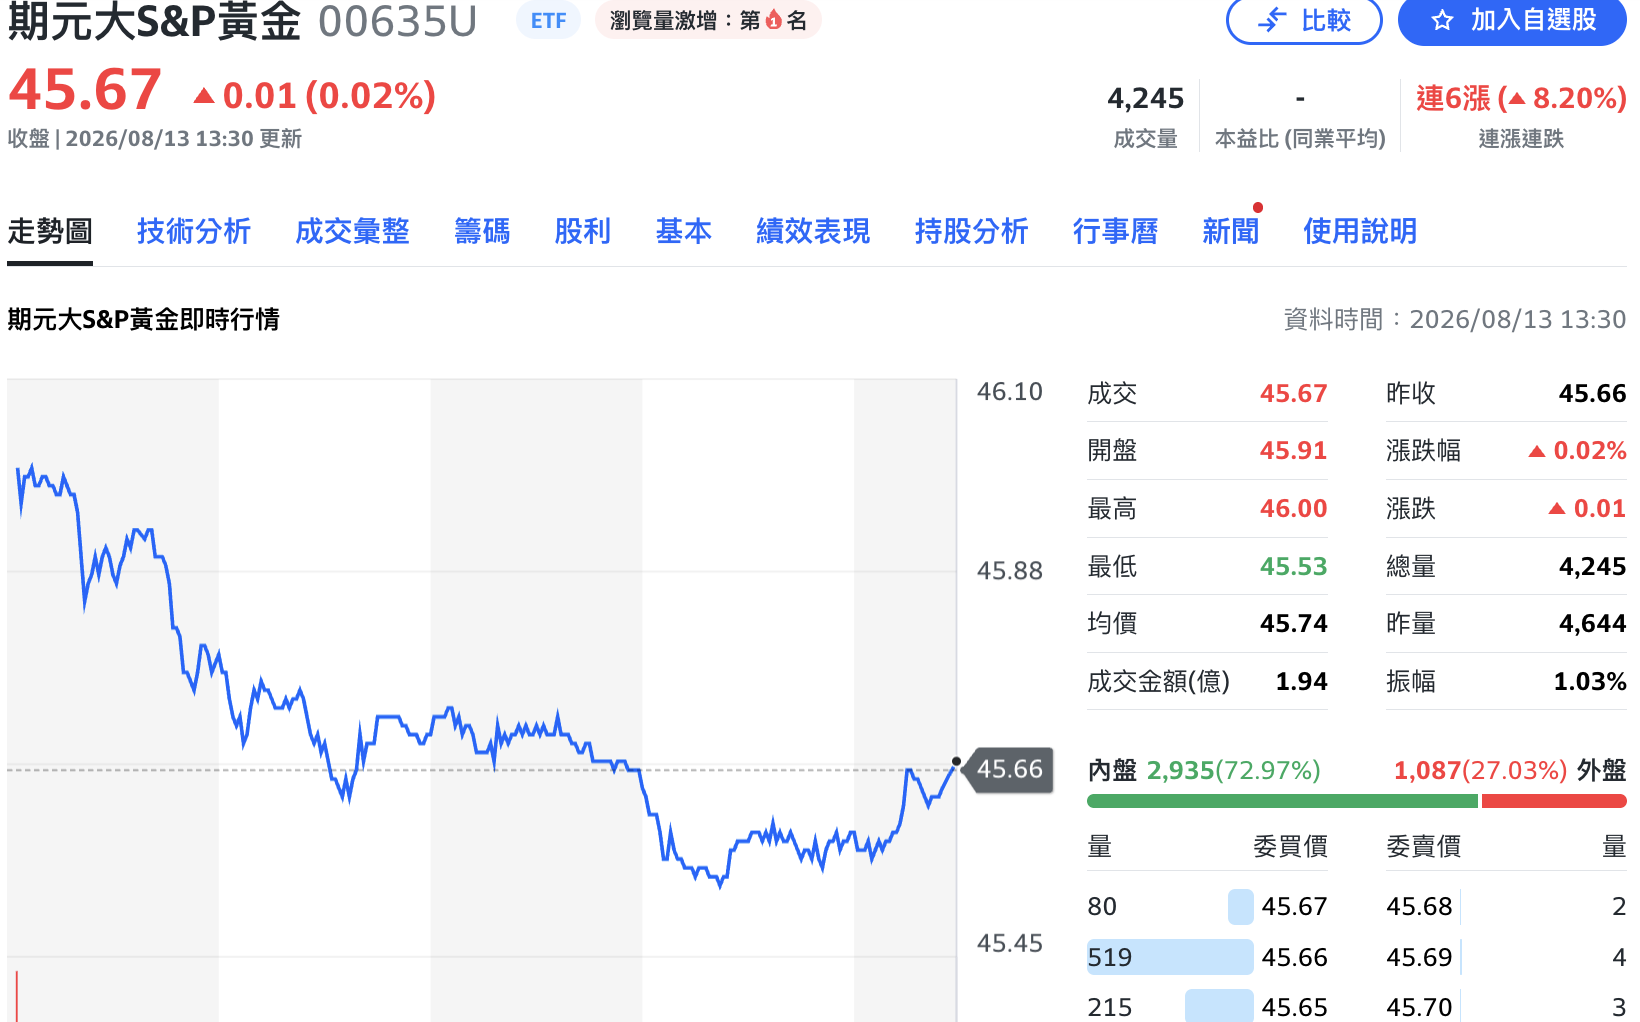Open the 使用說明 tab
This screenshot has height=1022, width=1640.
1360,231
